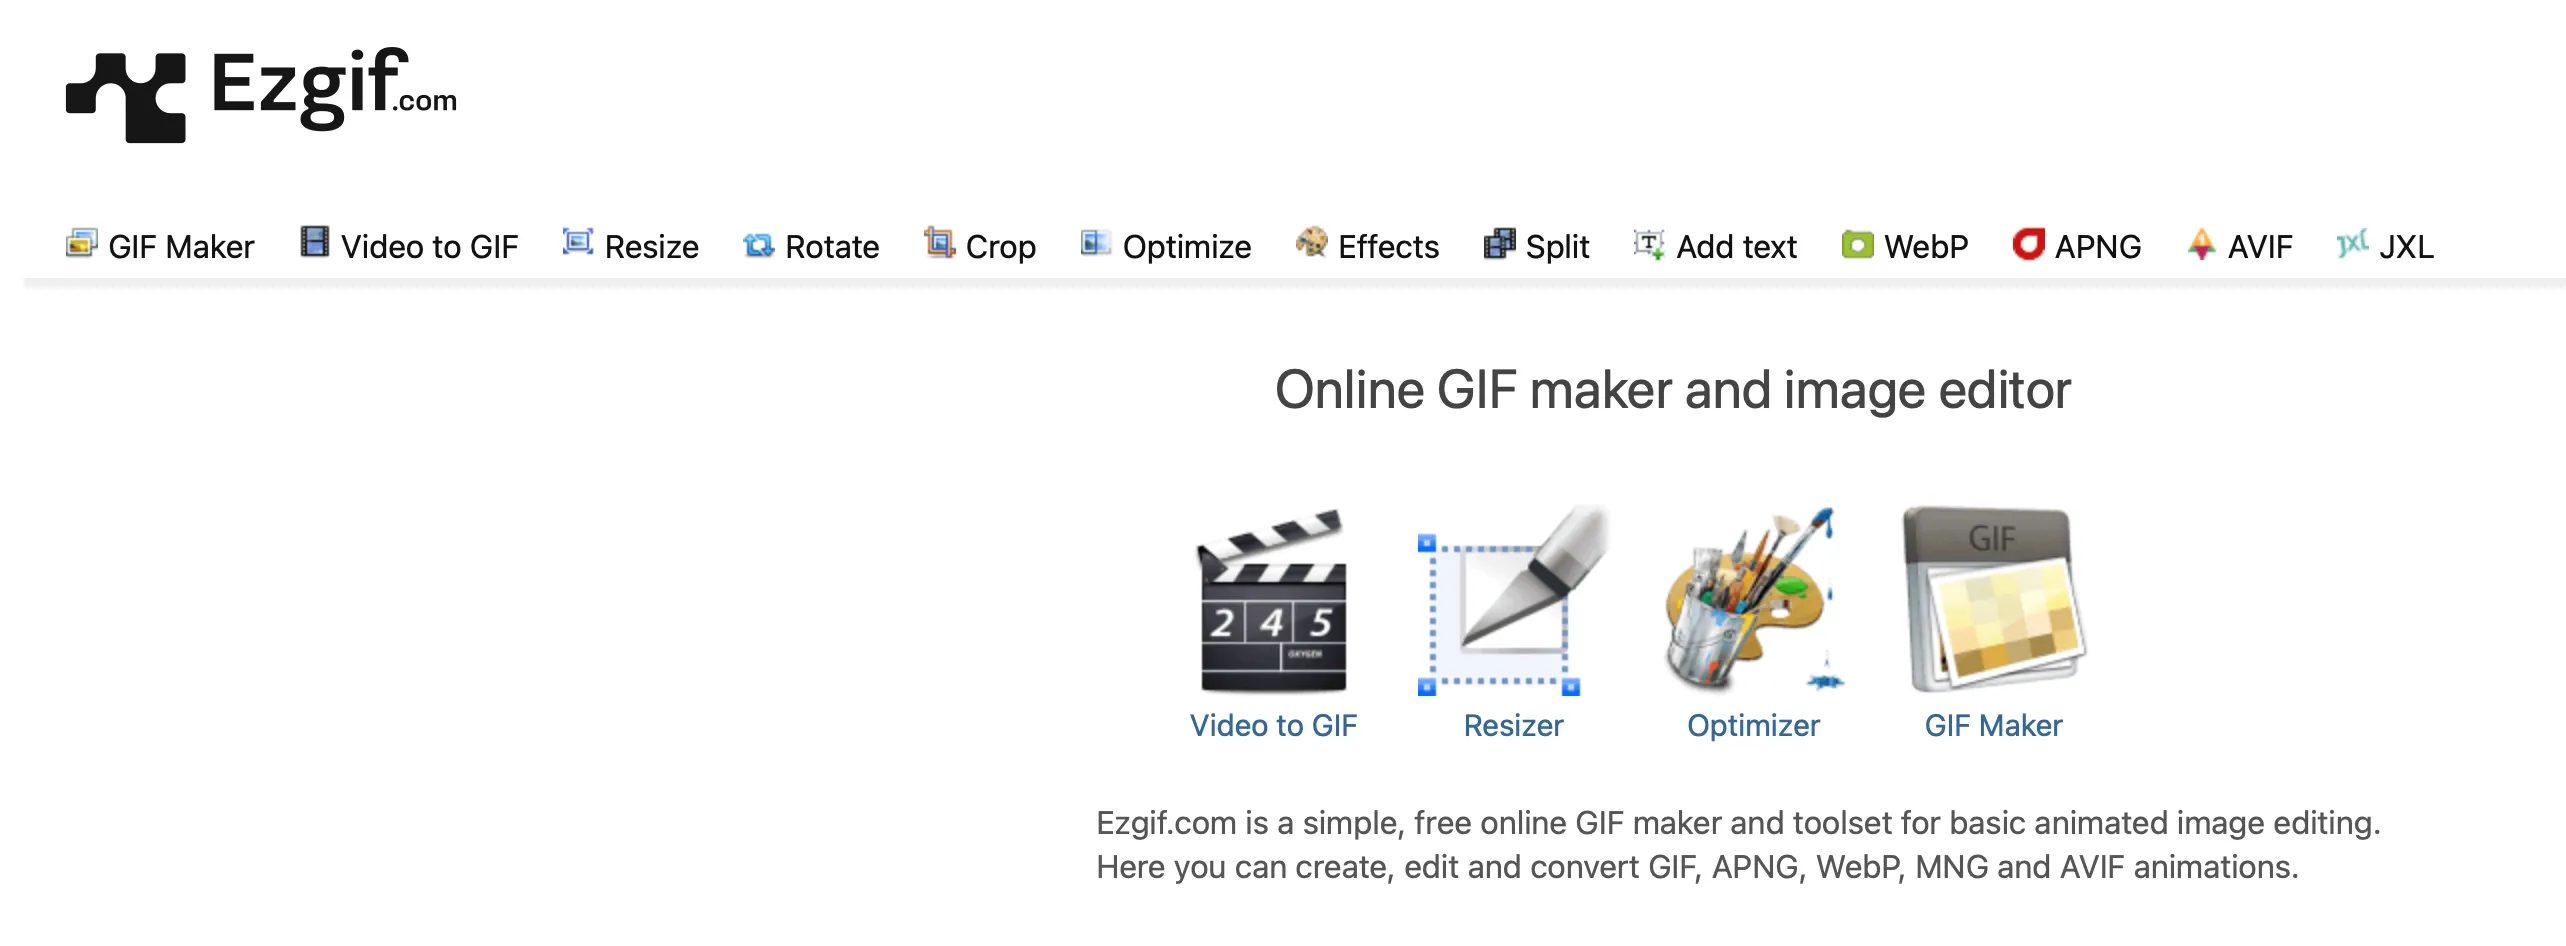Click the Add text T icon
The image size is (2566, 946).
[1649, 244]
